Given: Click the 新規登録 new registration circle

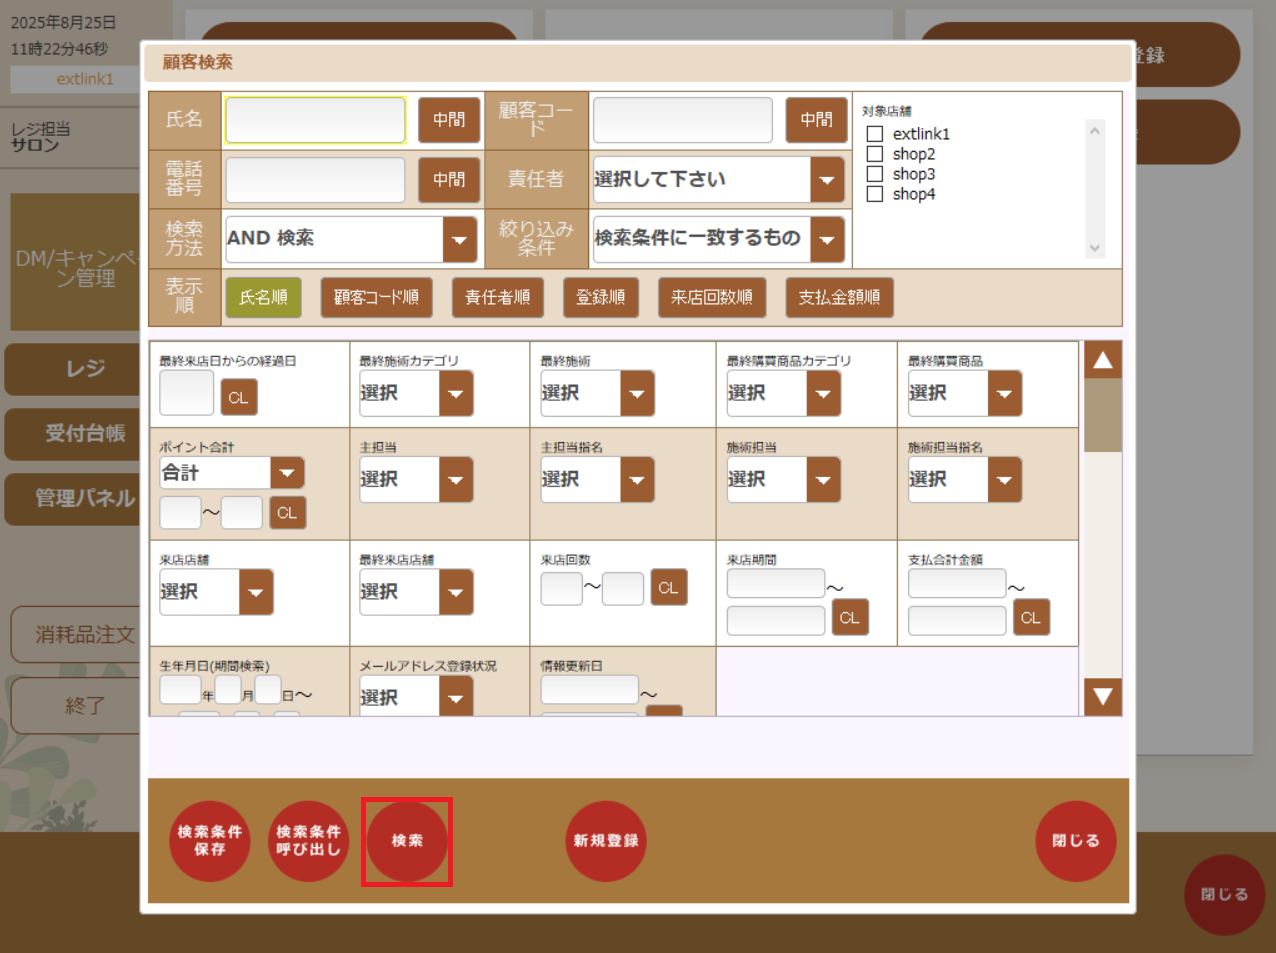Looking at the screenshot, I should [x=606, y=841].
